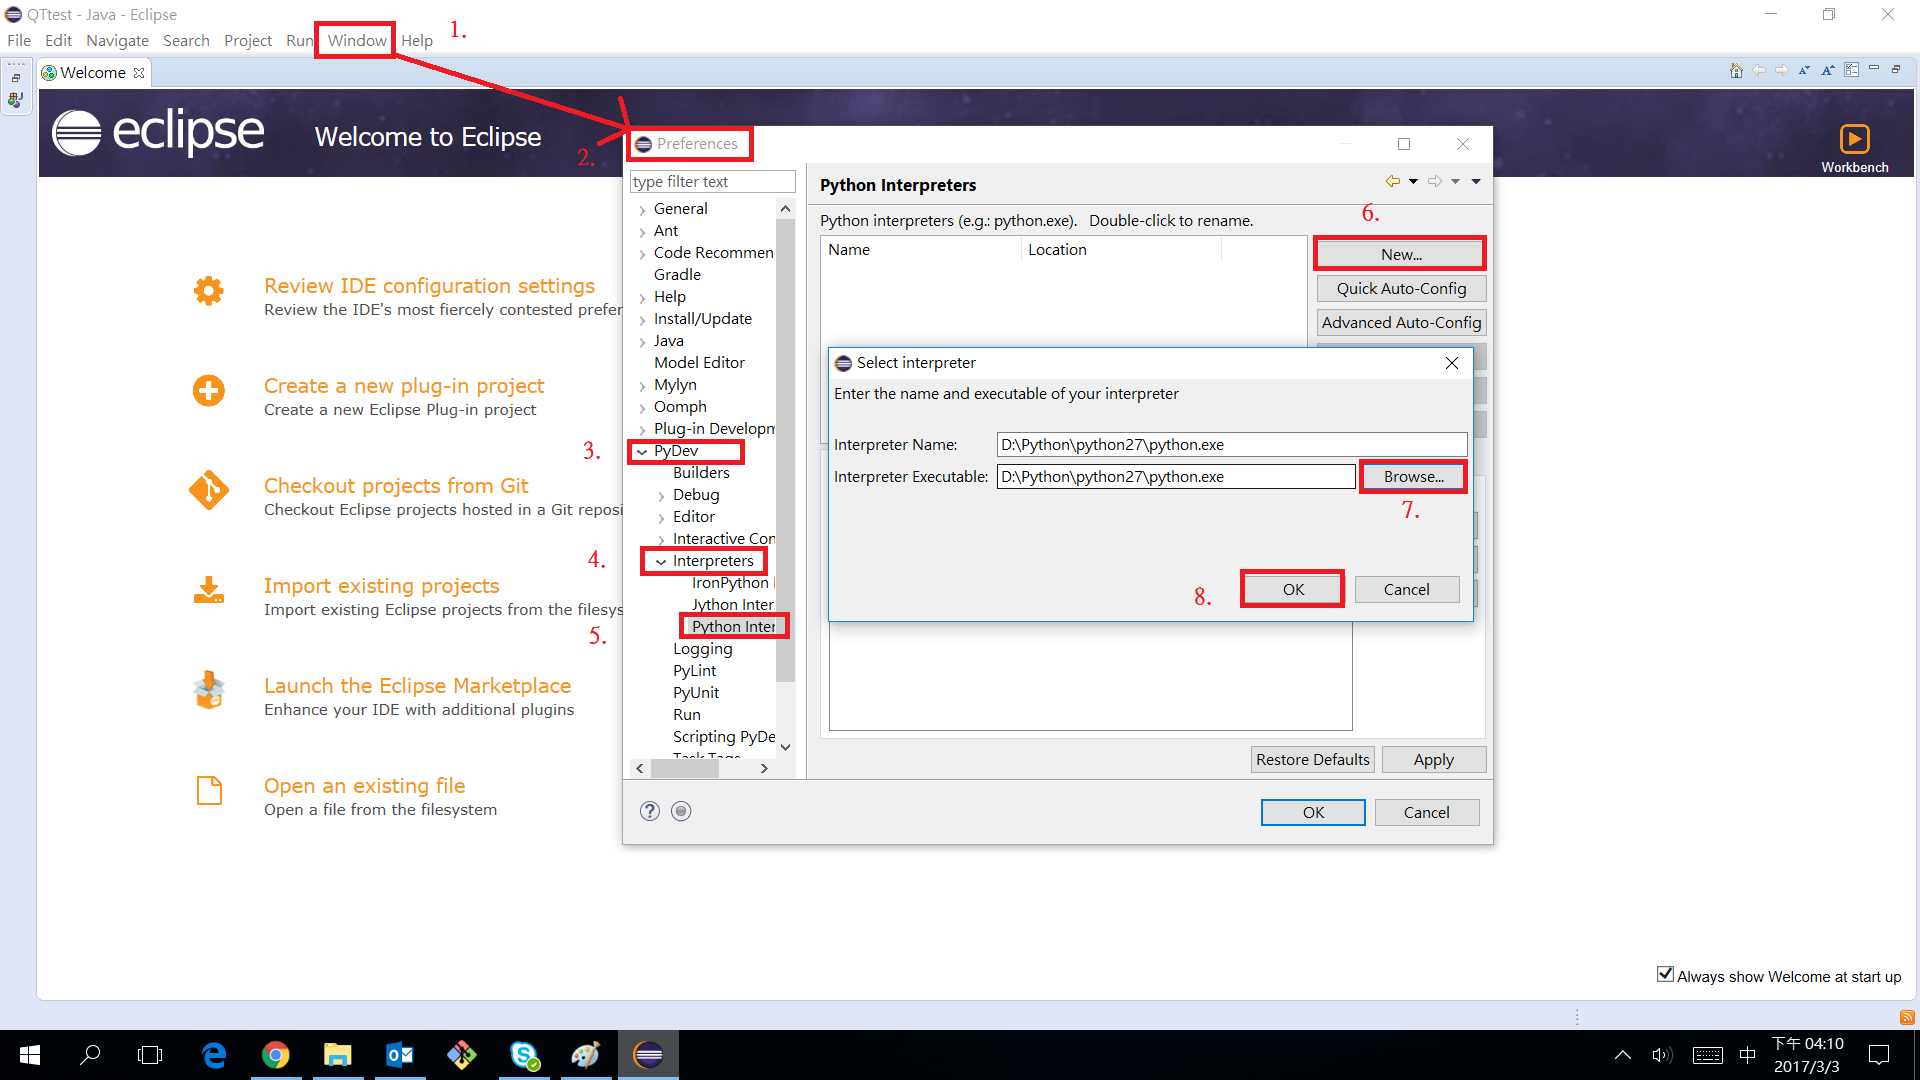Open the Project menu
Viewport: 1920px width, 1080px height.
(x=248, y=40)
